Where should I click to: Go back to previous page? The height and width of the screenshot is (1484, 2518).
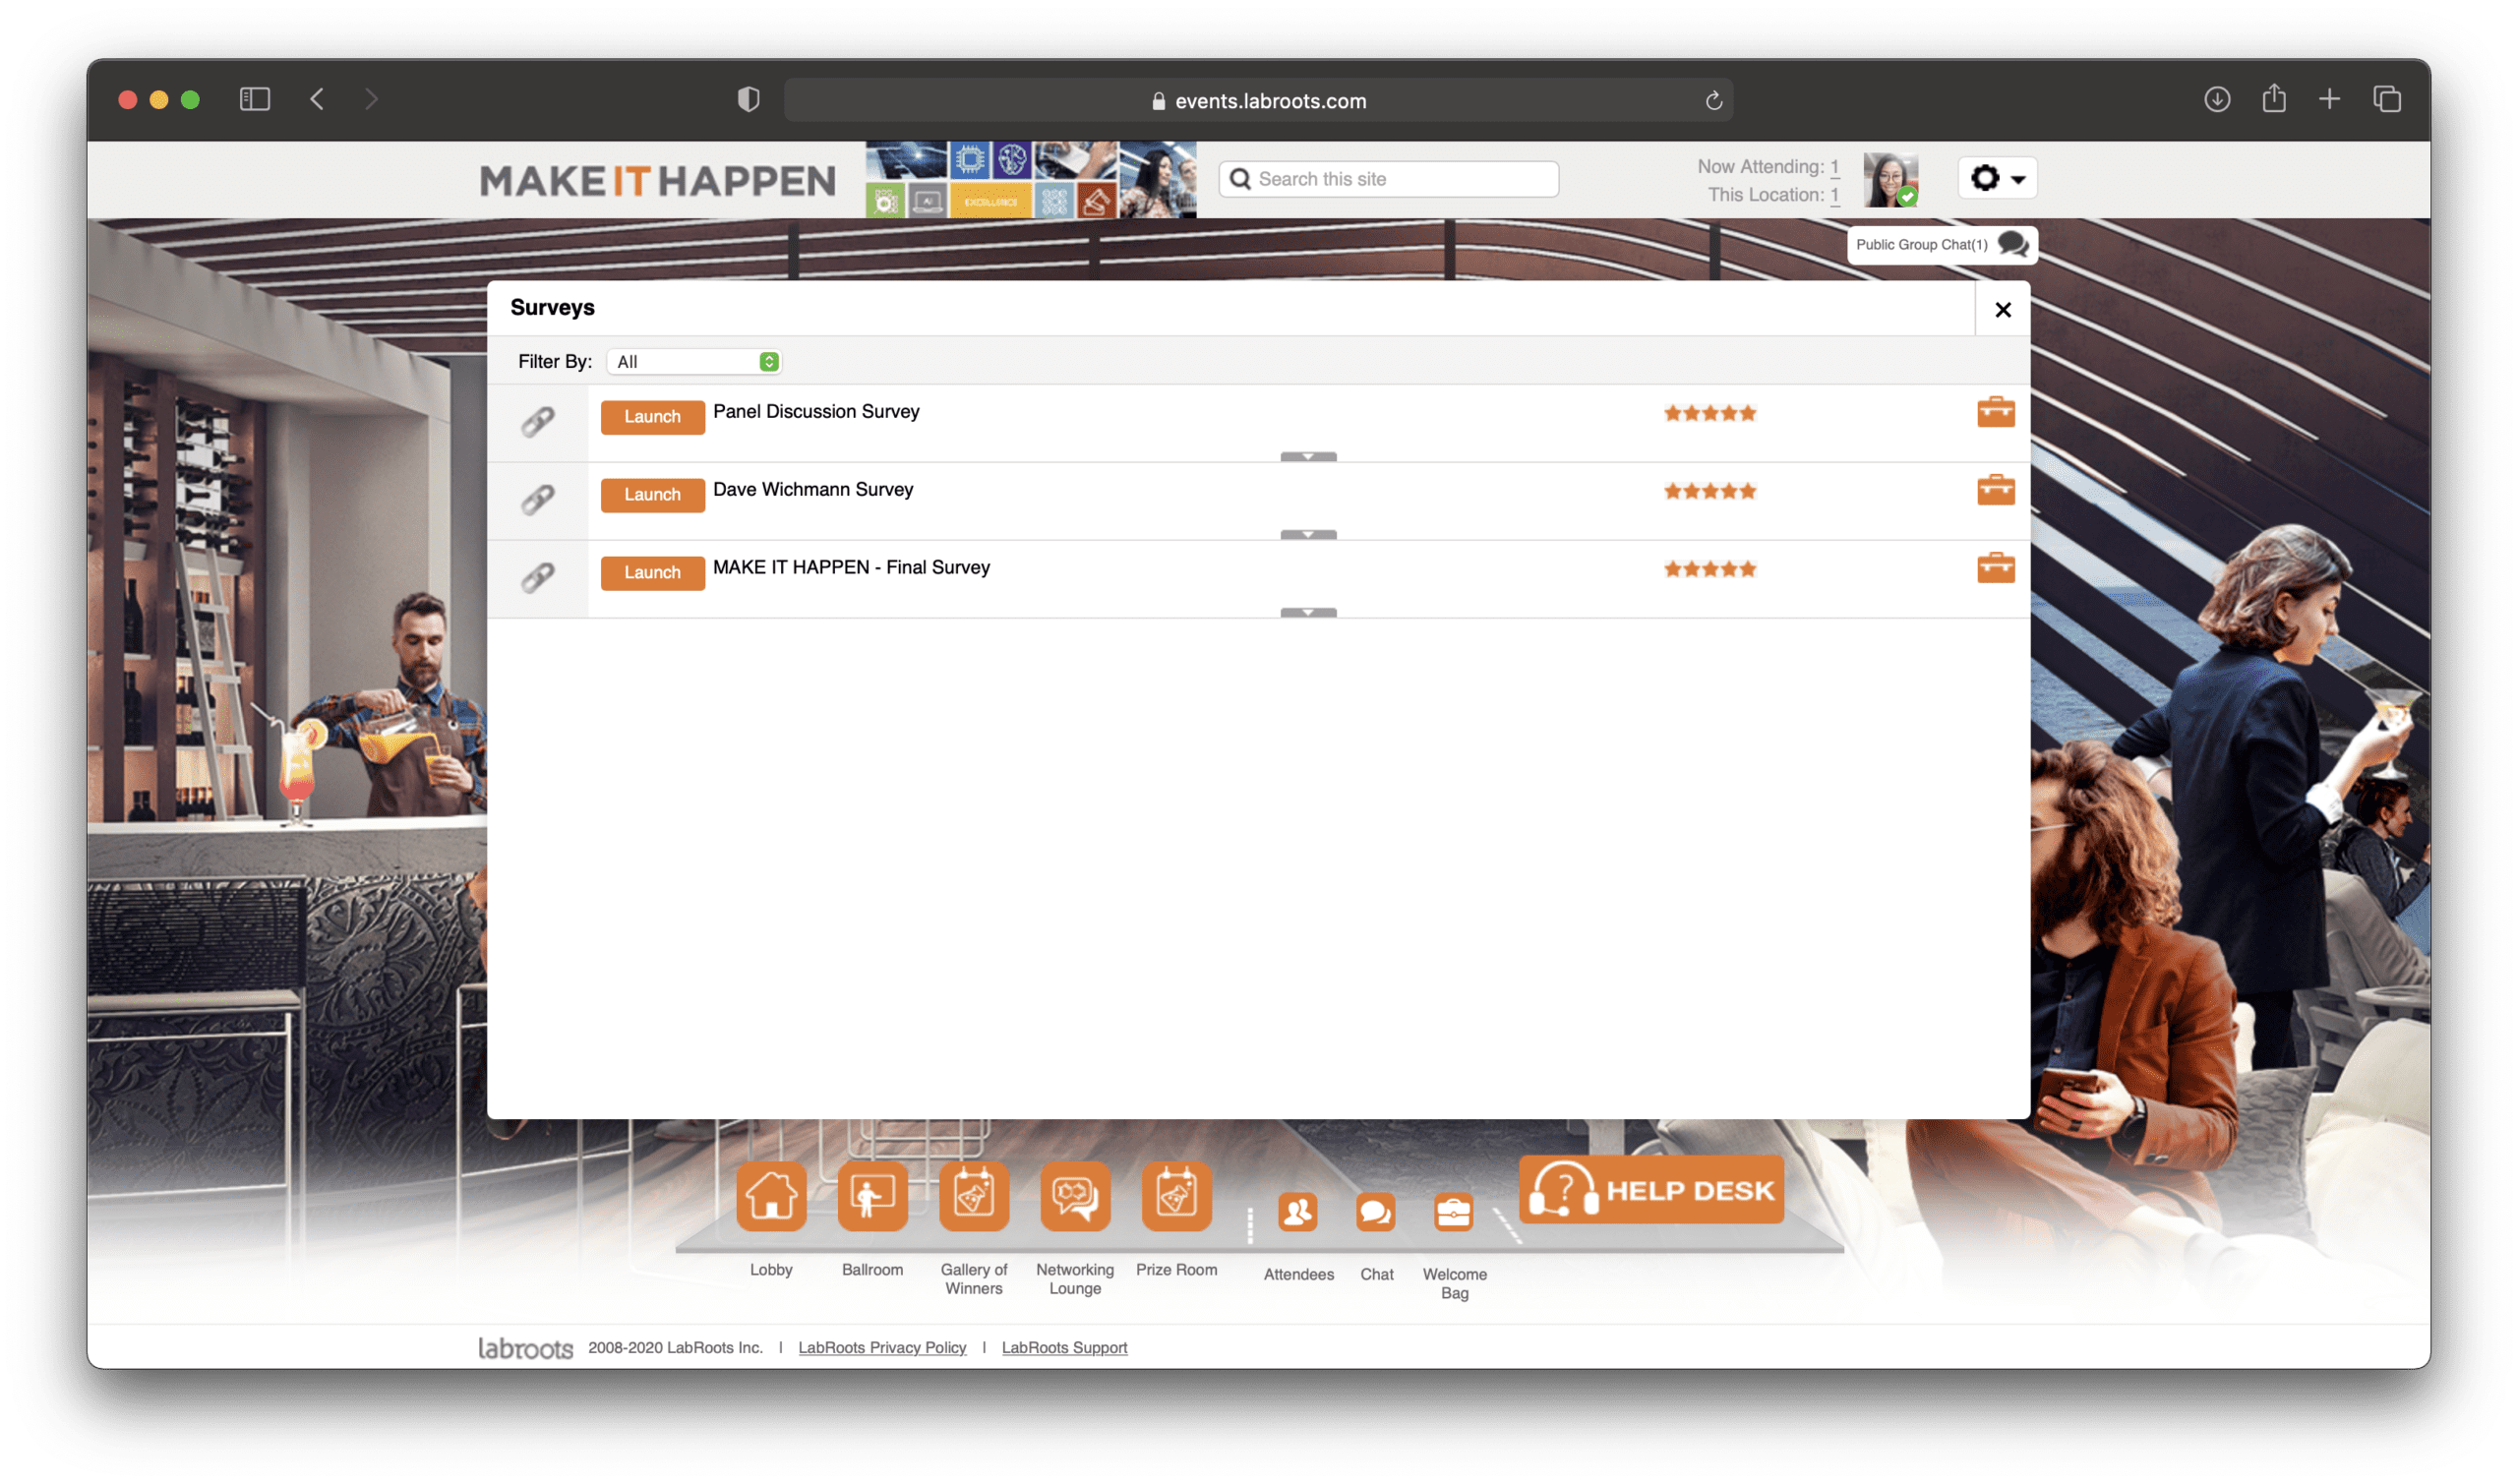tap(317, 99)
